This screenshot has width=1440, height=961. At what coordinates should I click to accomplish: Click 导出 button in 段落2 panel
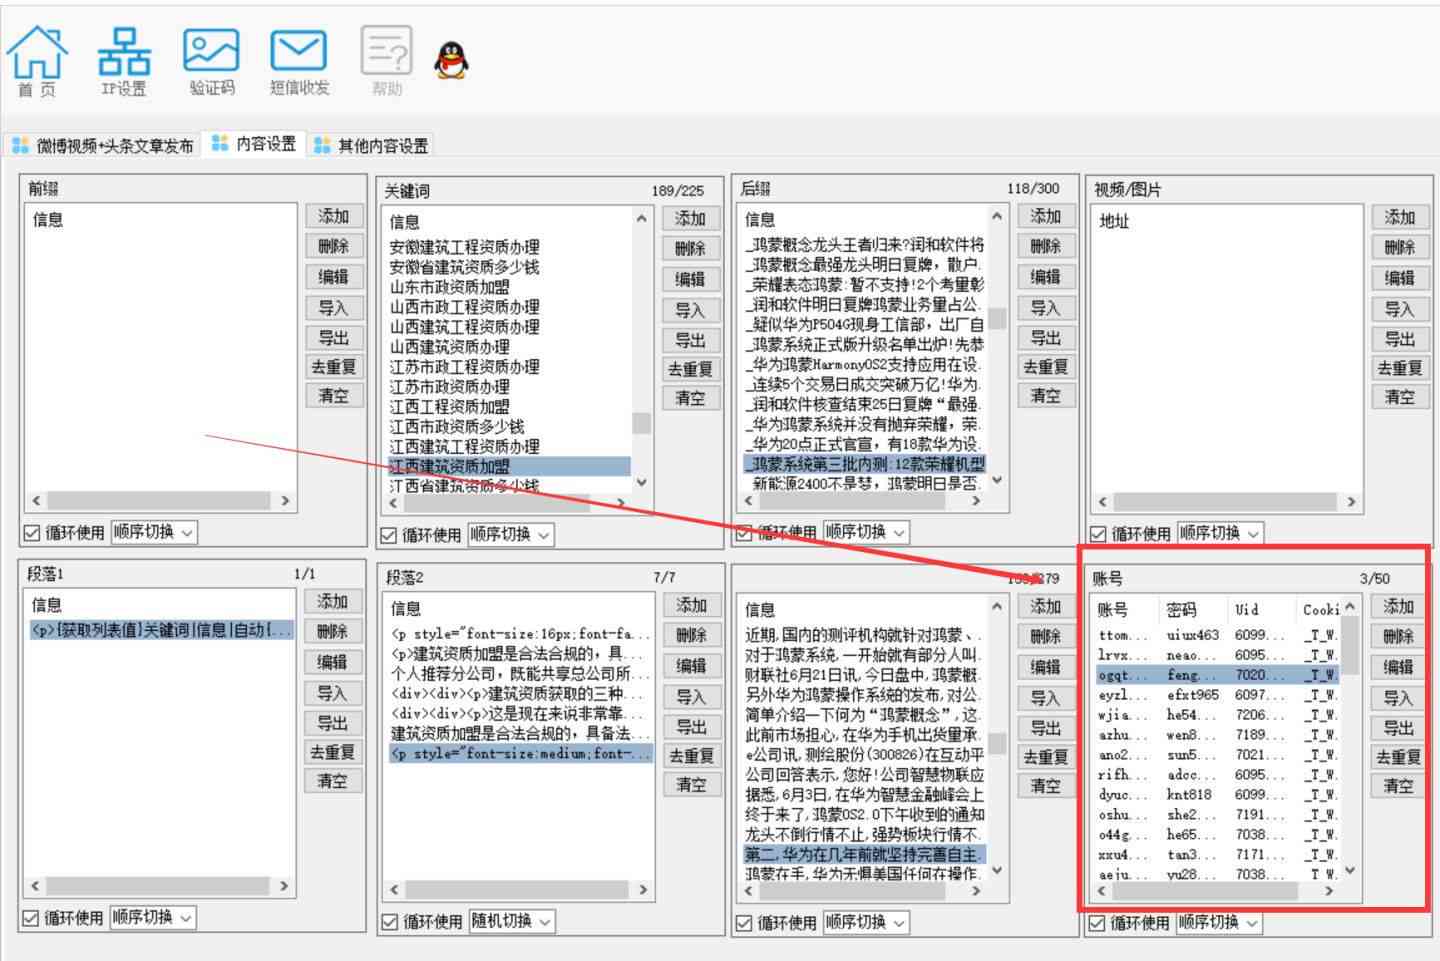point(691,727)
